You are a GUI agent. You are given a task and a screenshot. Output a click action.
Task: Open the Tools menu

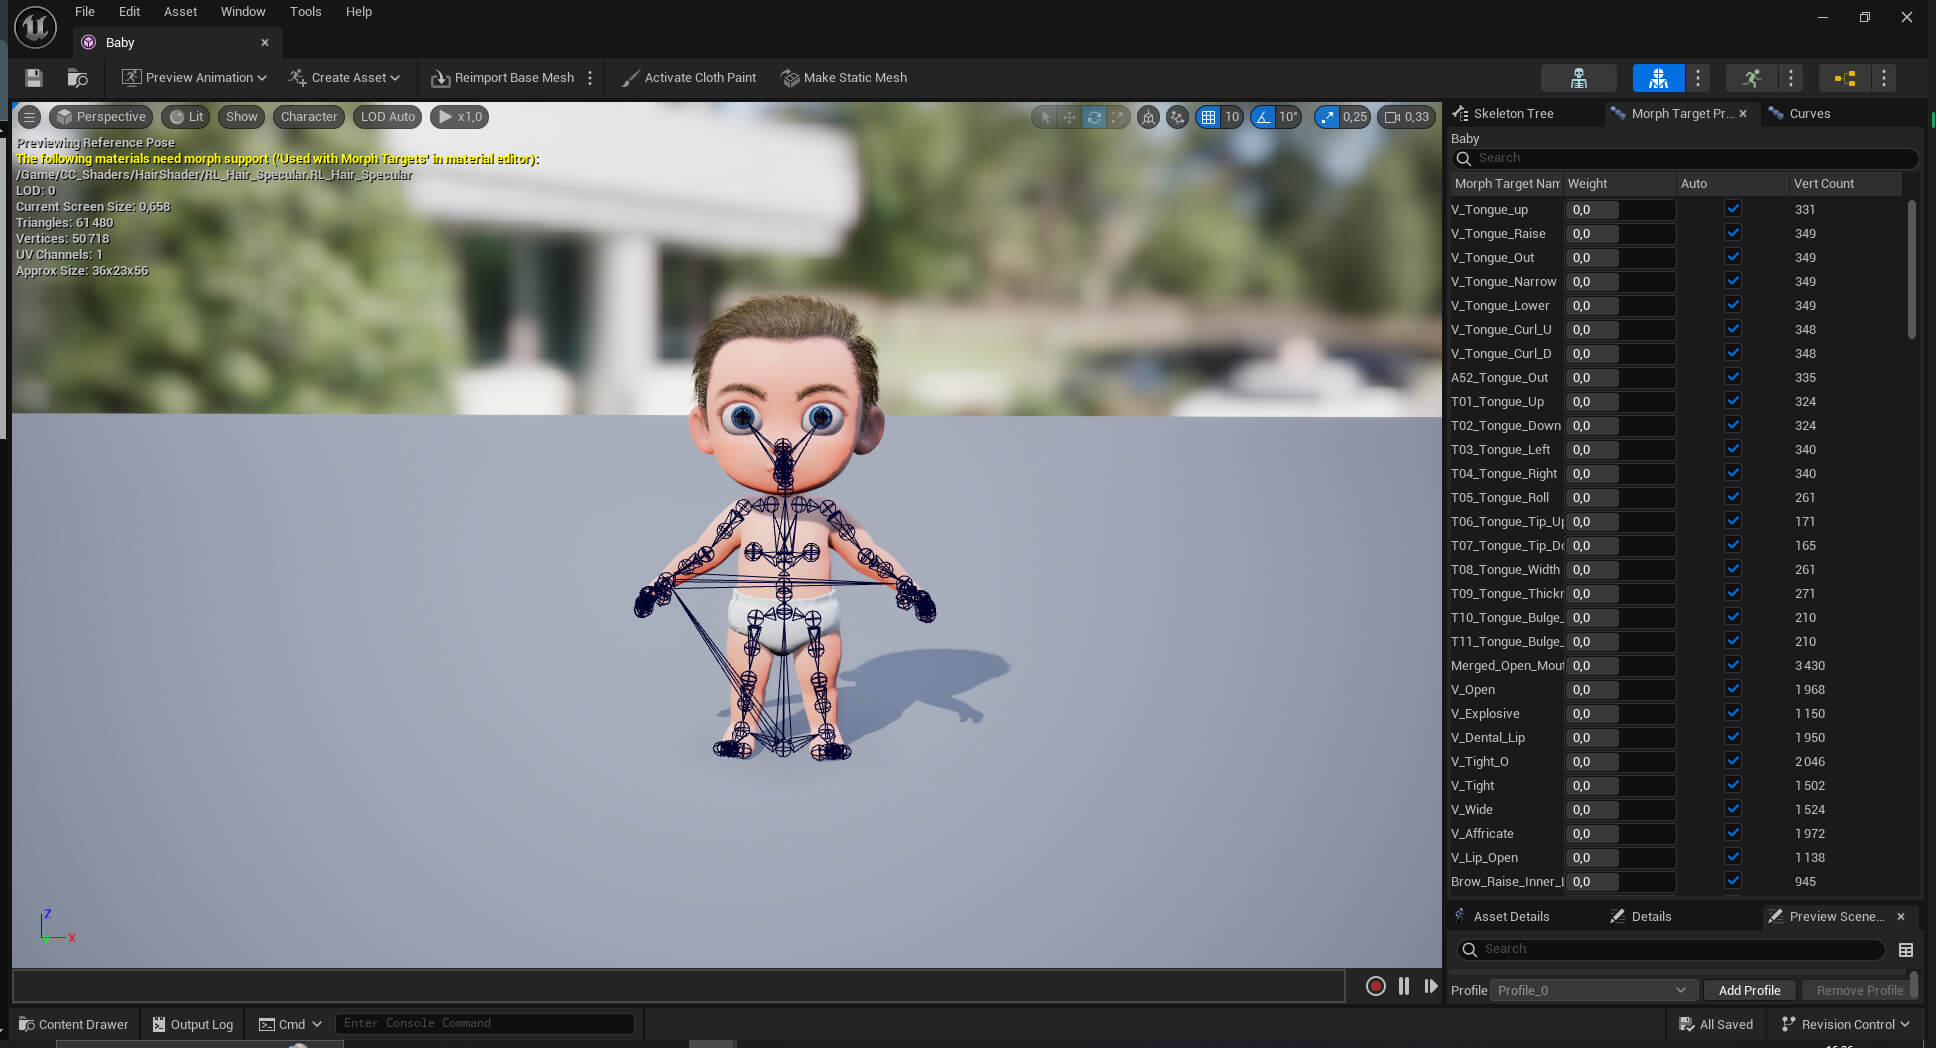305,12
